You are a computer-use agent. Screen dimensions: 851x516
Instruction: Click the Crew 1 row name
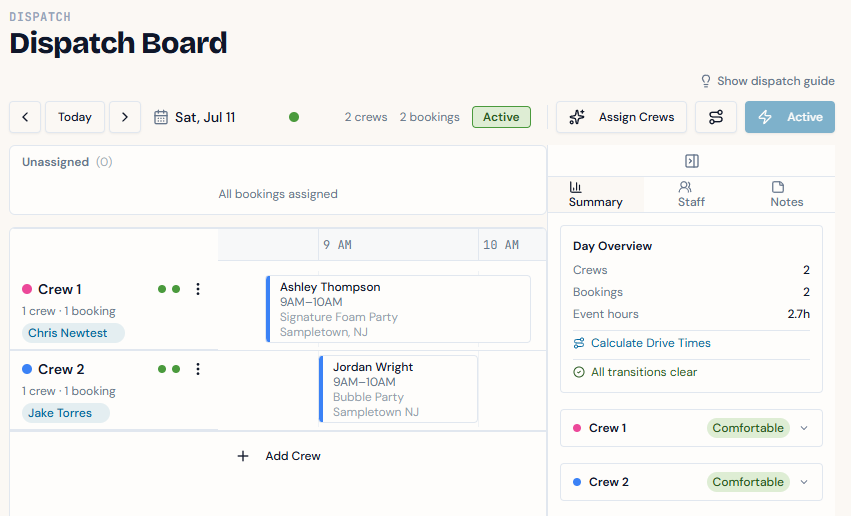[x=60, y=289]
